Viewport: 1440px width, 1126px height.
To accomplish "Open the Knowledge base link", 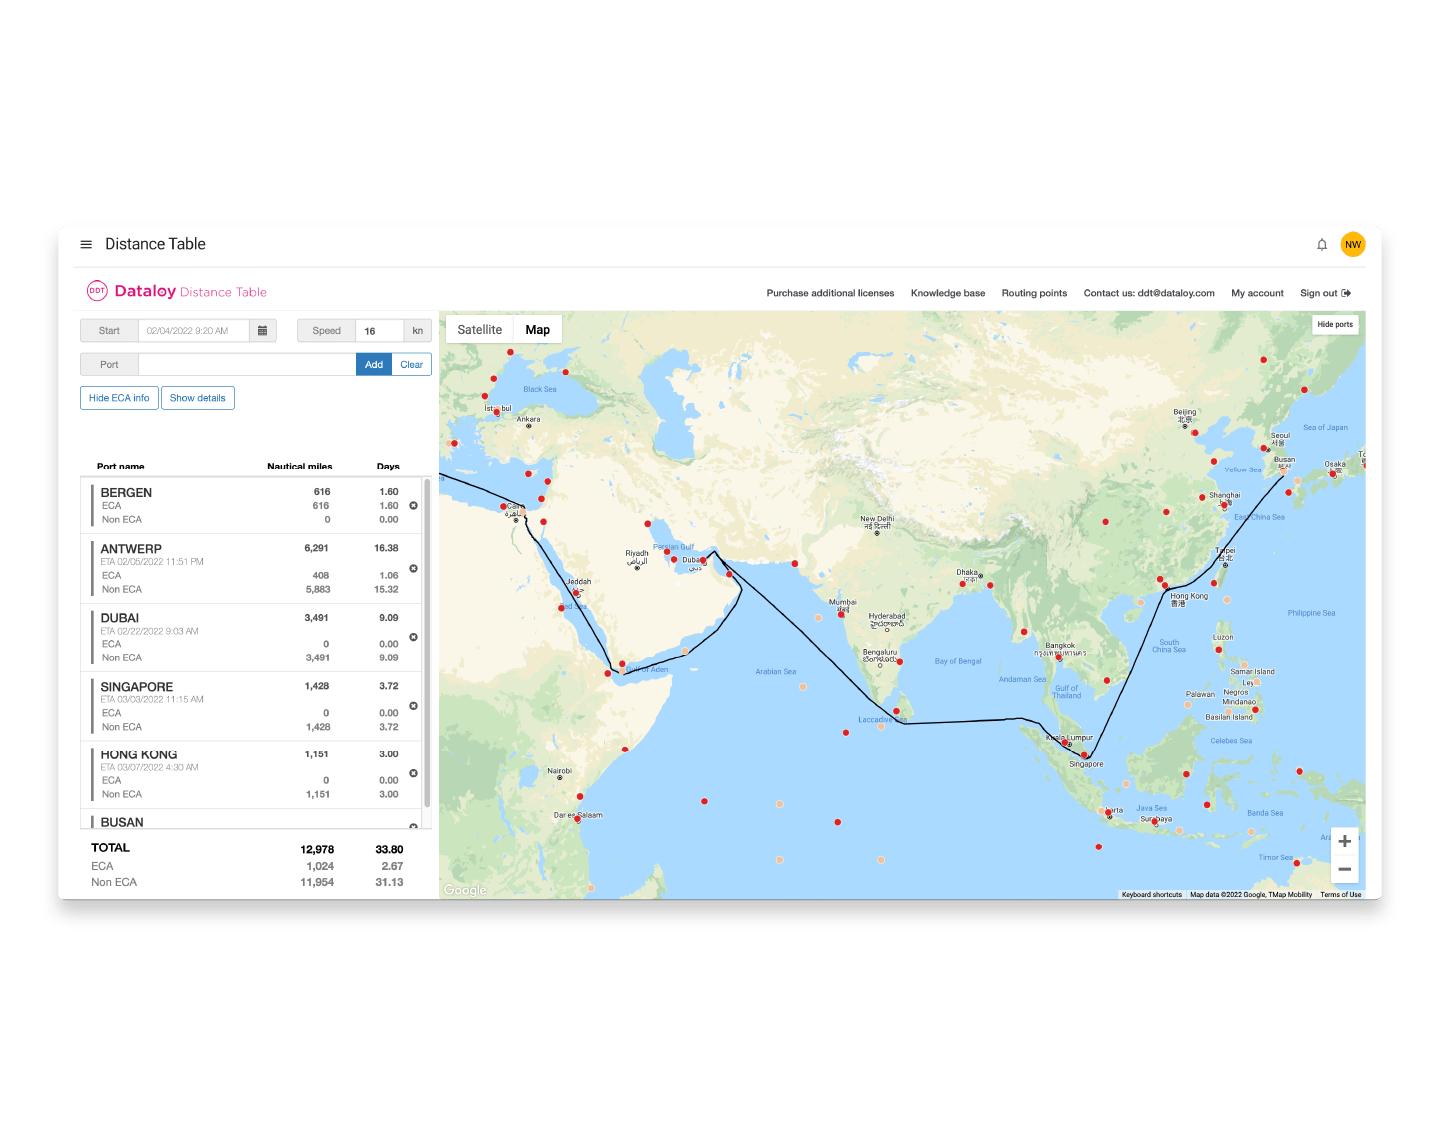I will point(948,293).
